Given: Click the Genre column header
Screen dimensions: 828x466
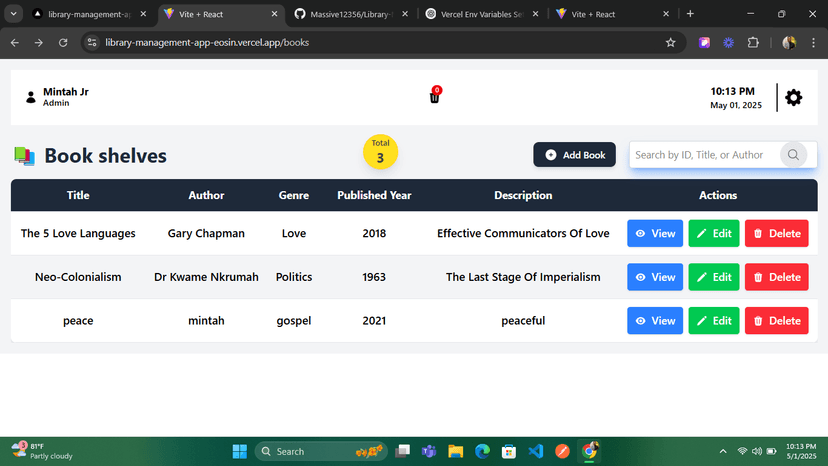Looking at the screenshot, I should pos(294,195).
